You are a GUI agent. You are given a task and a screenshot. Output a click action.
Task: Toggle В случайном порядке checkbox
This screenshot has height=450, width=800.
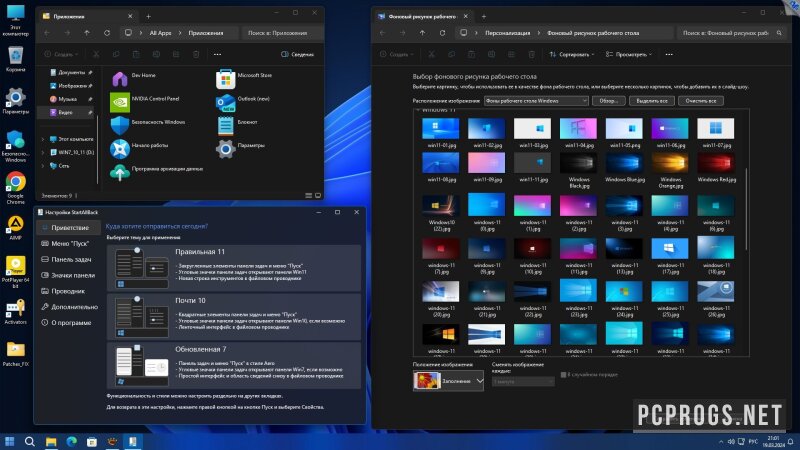pos(563,374)
